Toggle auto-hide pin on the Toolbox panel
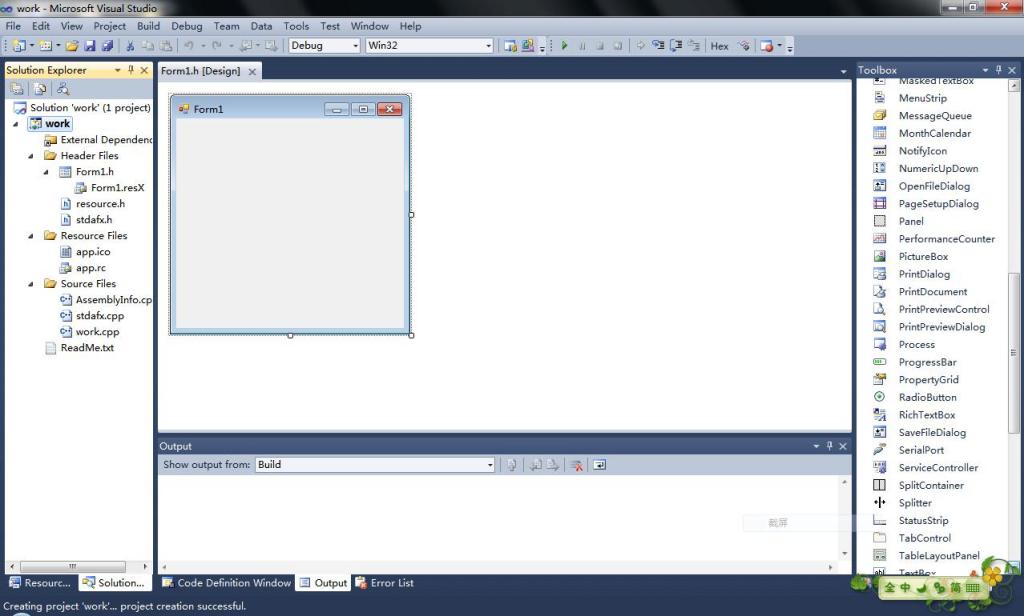Viewport: 1024px width, 616px height. 999,70
